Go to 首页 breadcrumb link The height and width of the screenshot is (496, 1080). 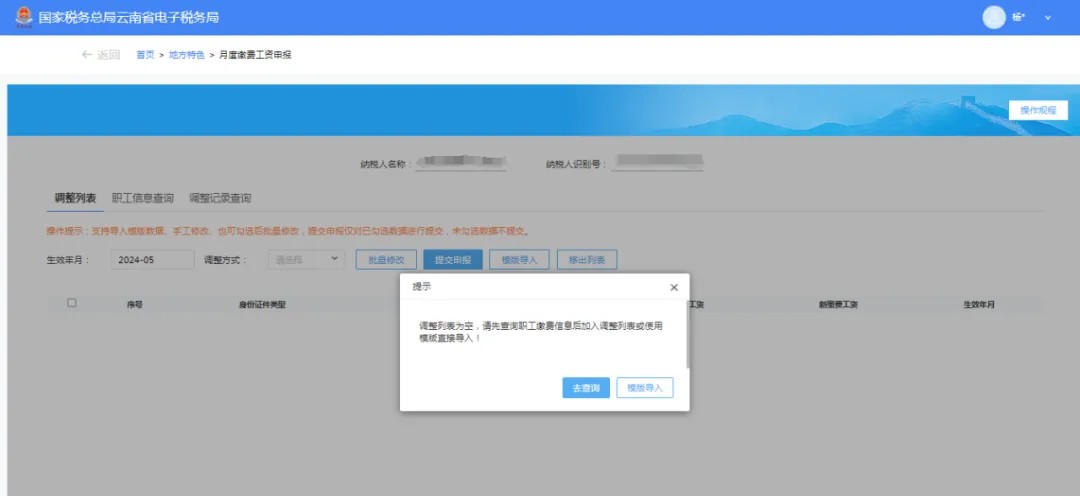145,55
